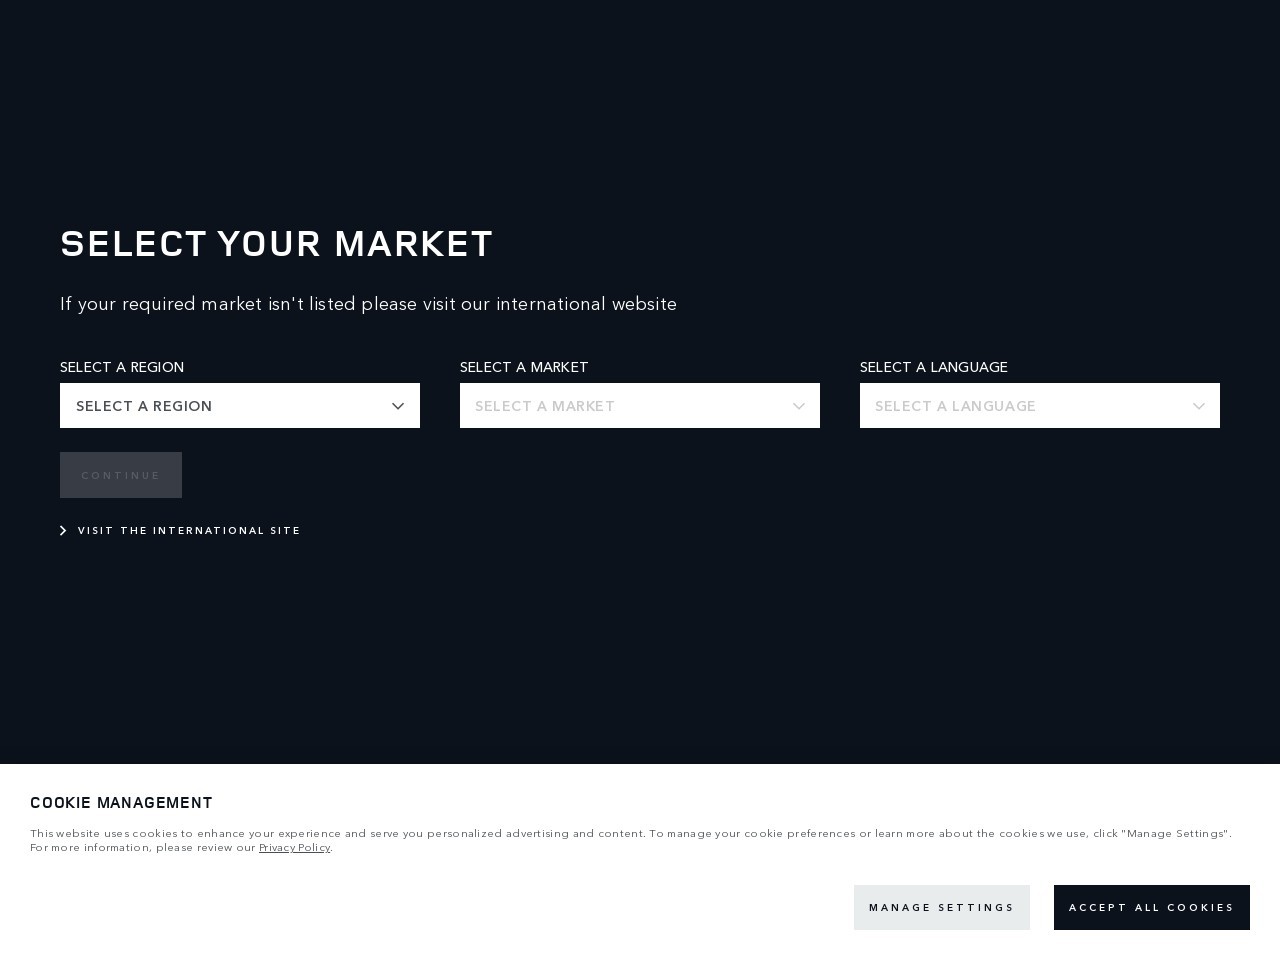Screen dimensions: 1280x960
Task: Click the Manage Settings button
Action: coord(942,907)
